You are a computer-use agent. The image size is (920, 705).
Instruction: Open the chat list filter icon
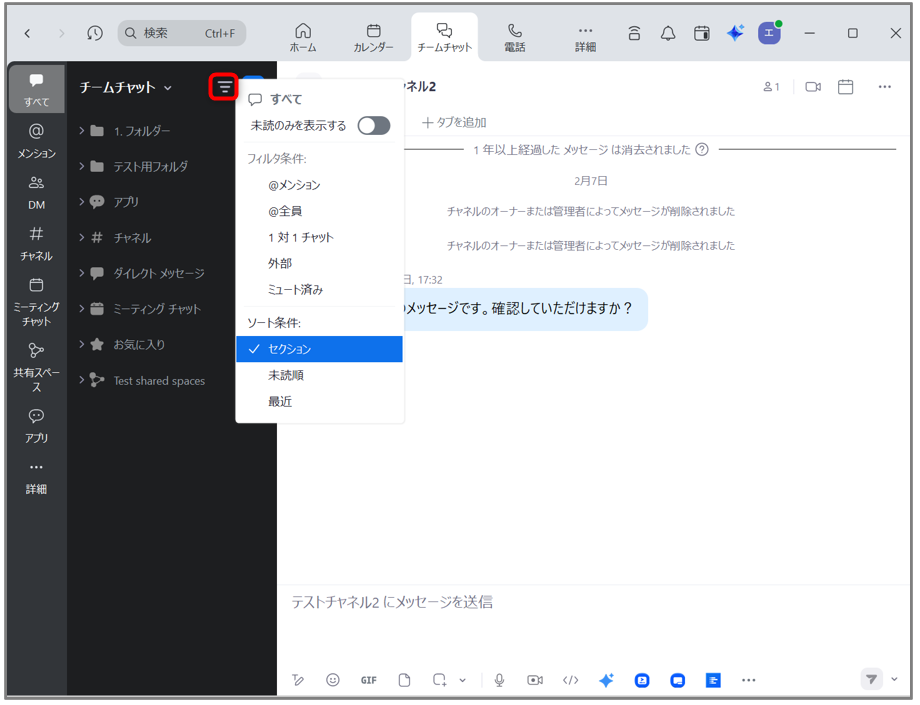click(x=224, y=87)
